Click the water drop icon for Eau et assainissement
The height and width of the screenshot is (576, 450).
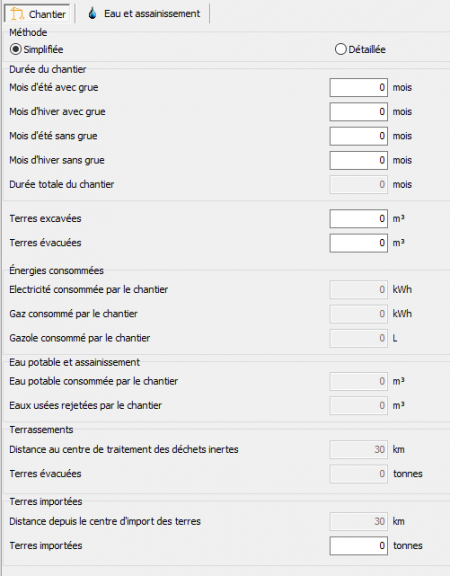point(93,14)
